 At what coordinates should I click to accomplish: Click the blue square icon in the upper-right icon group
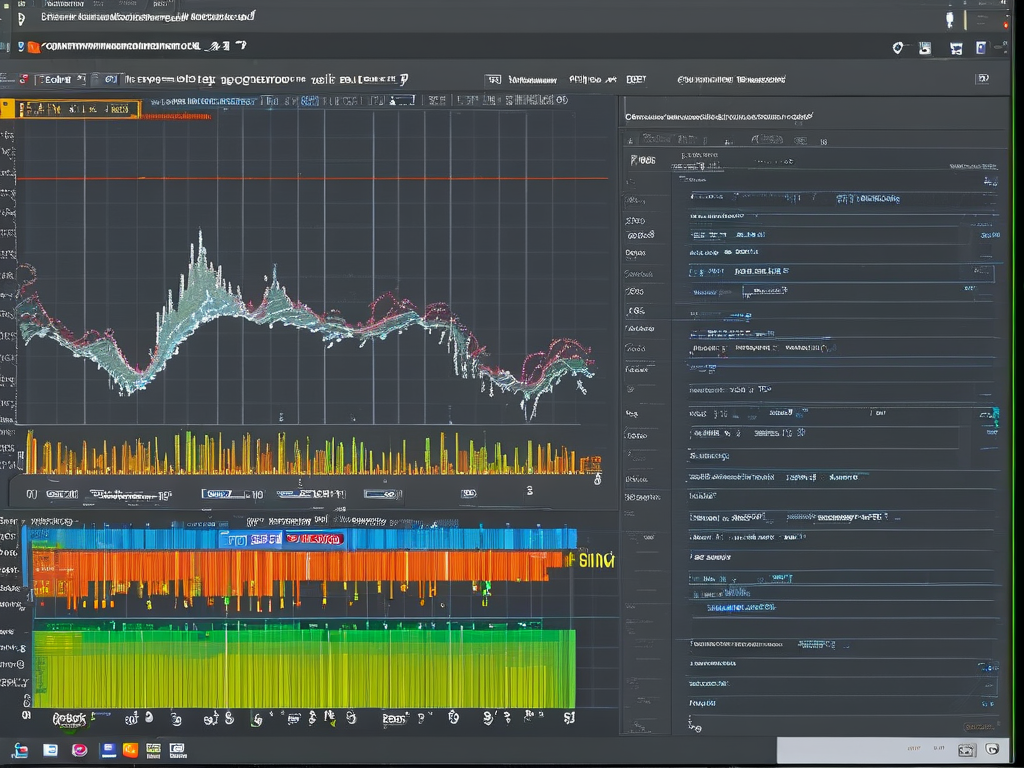click(981, 48)
